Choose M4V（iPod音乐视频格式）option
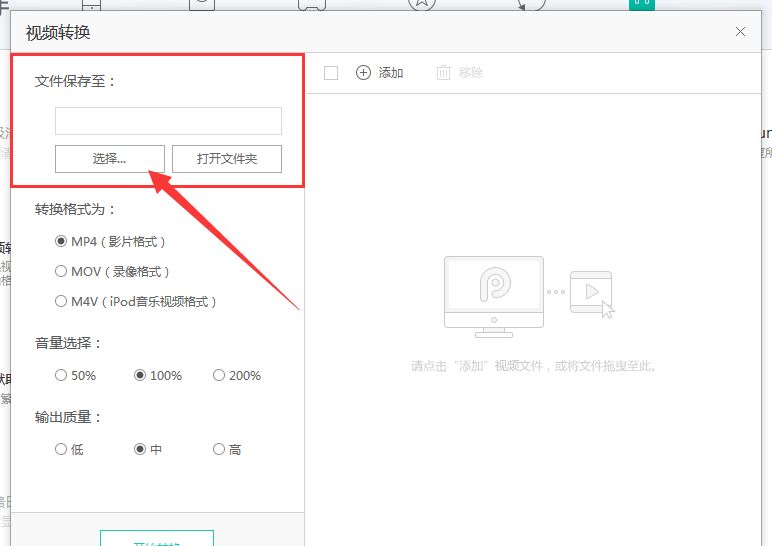The height and width of the screenshot is (546, 772). coord(61,301)
